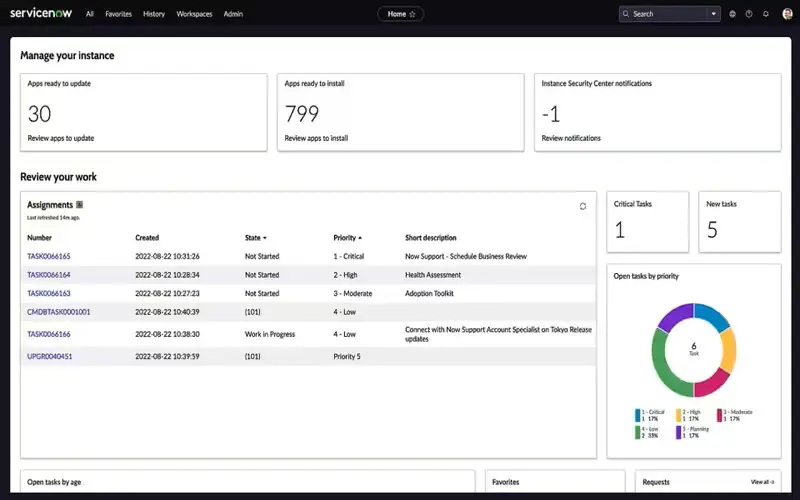Click the Home favorite pill button

click(x=400, y=14)
